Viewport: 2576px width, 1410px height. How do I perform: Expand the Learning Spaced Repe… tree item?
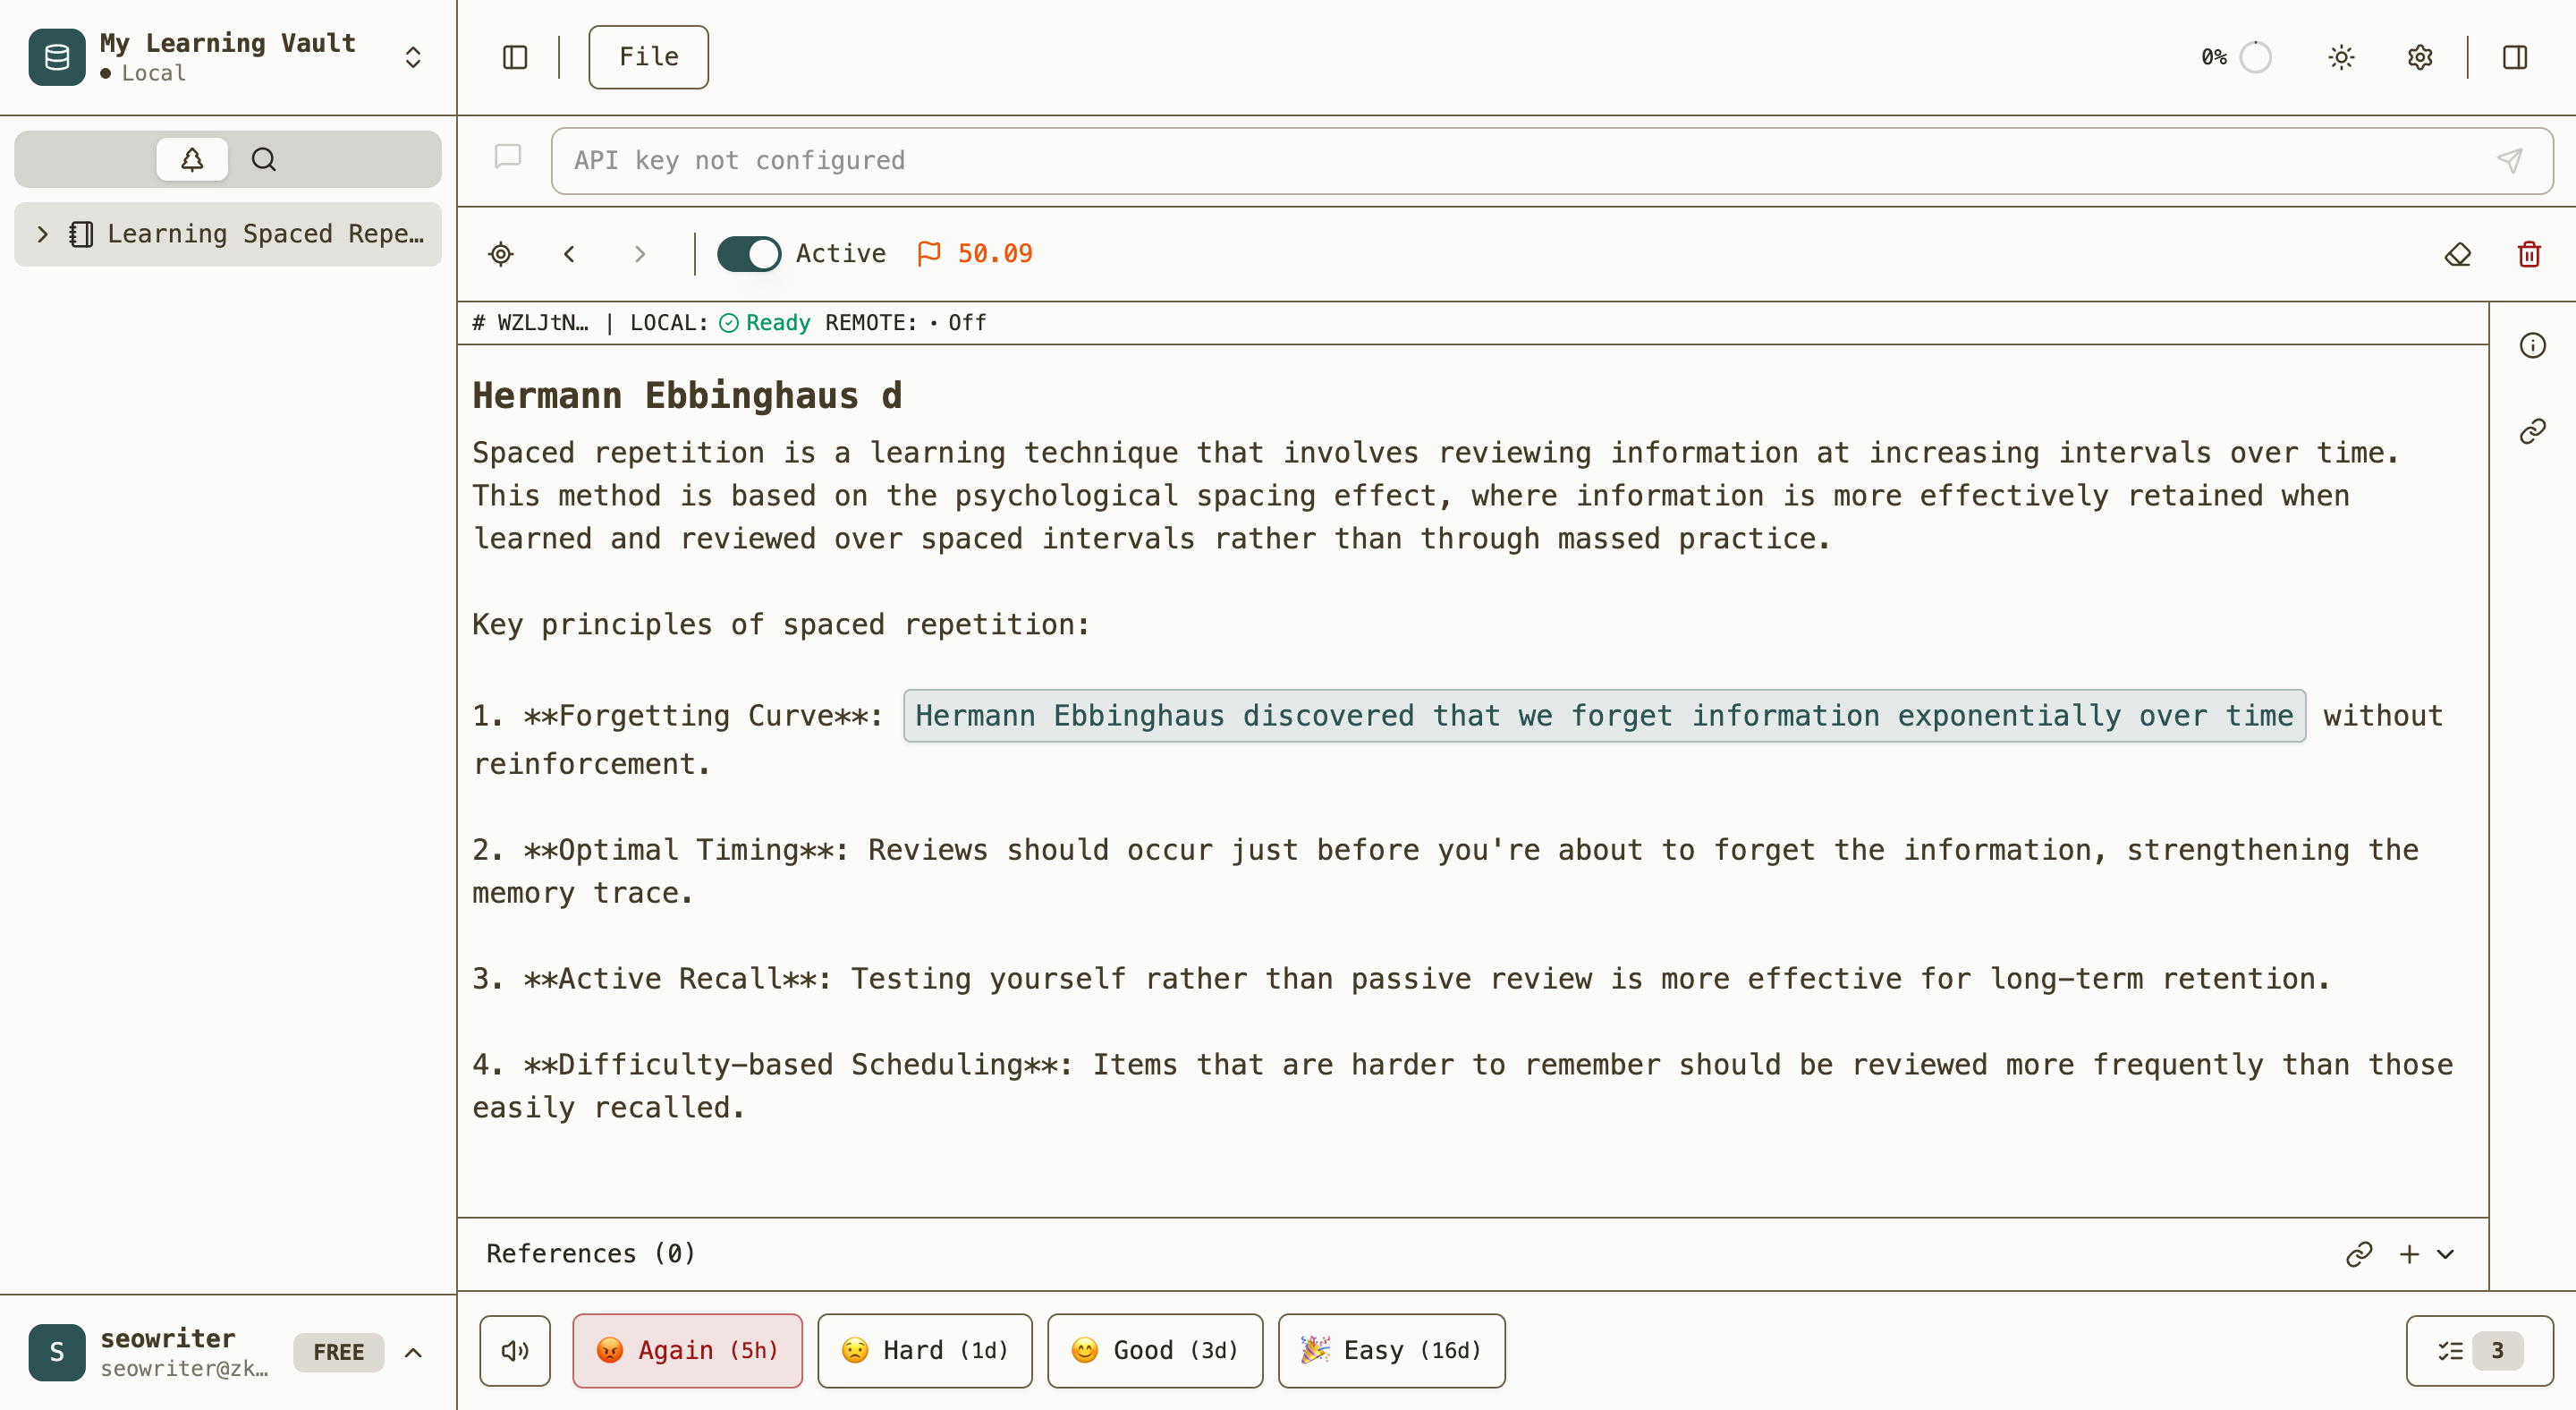click(42, 234)
